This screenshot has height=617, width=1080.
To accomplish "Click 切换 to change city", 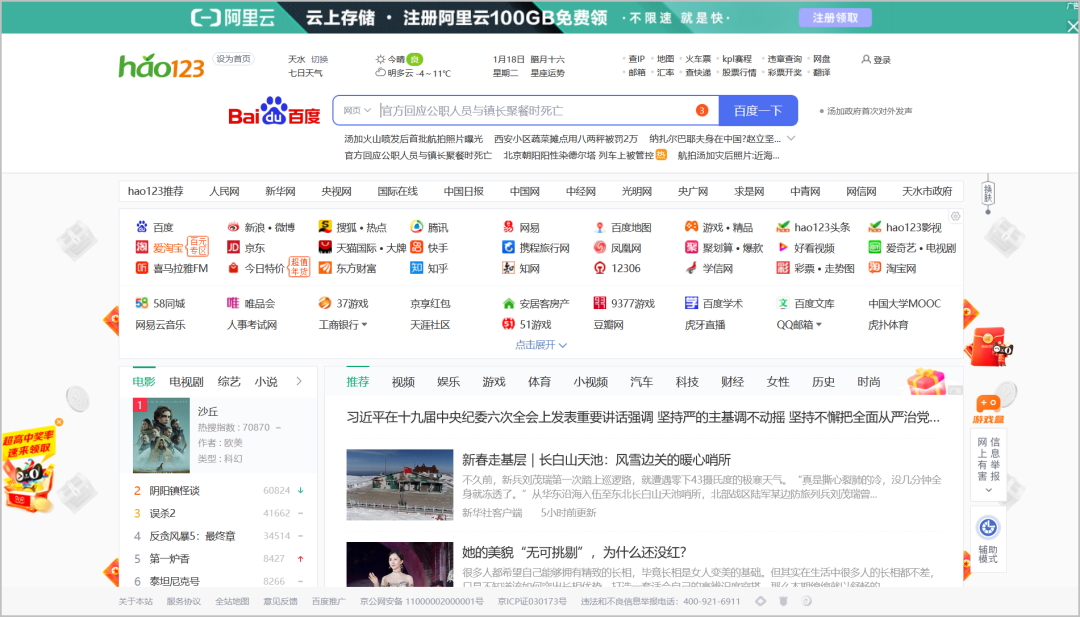I will [319, 59].
